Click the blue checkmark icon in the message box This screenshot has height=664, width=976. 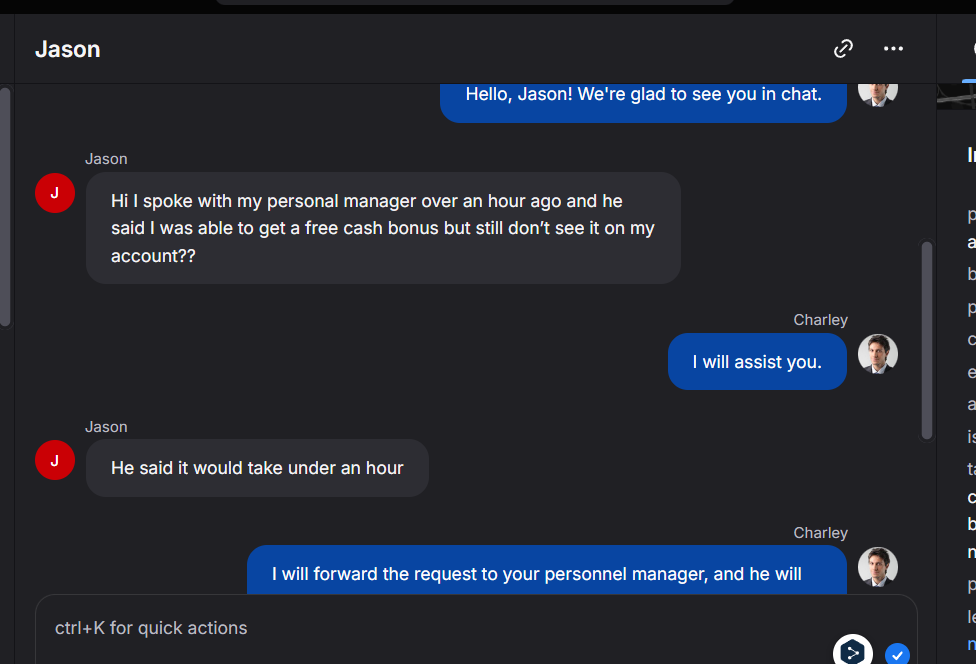click(897, 654)
